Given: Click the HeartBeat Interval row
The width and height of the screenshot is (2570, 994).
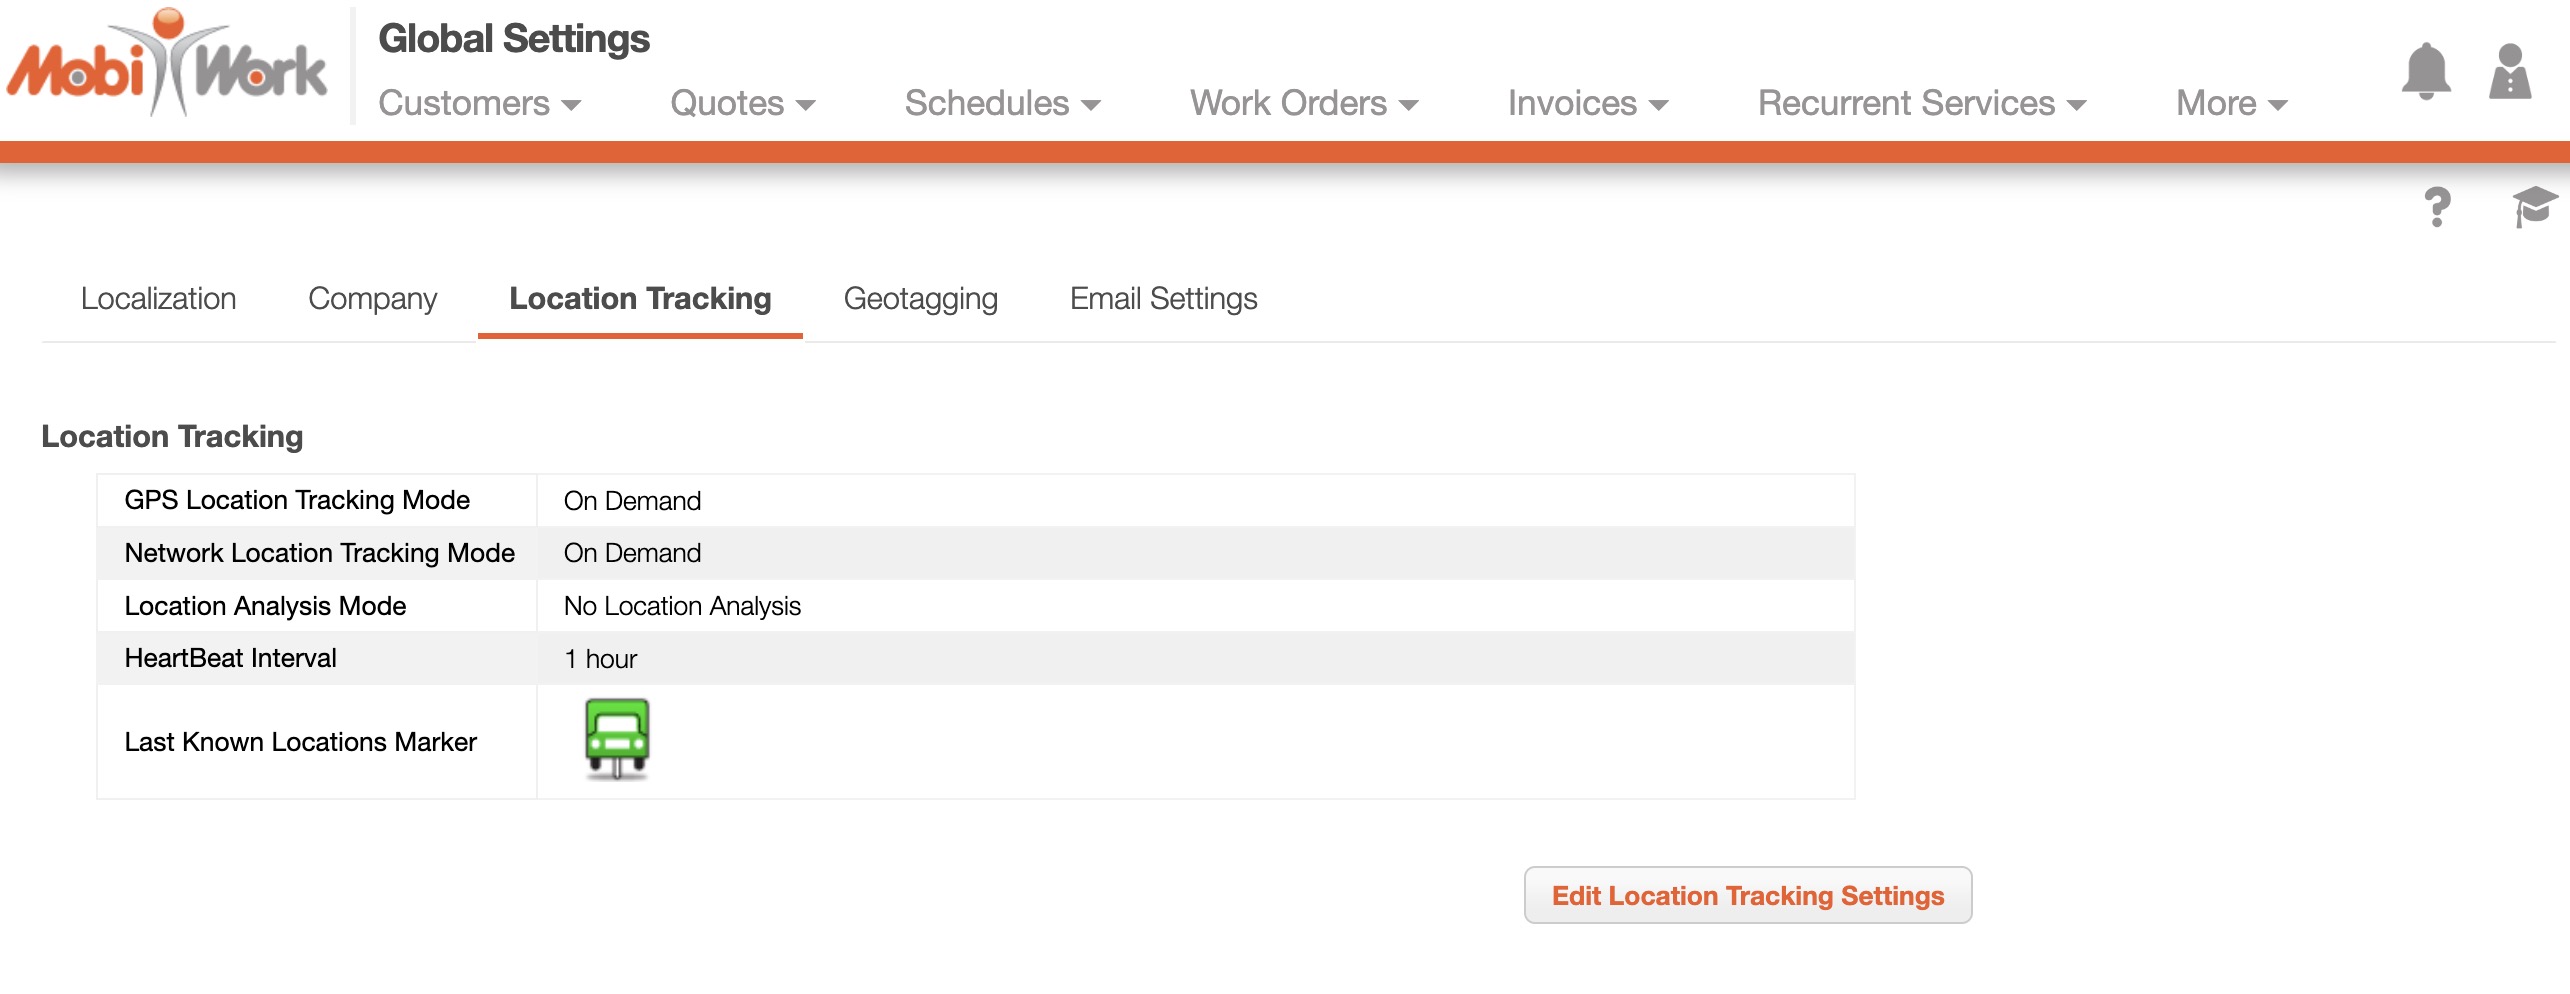Looking at the screenshot, I should 975,658.
